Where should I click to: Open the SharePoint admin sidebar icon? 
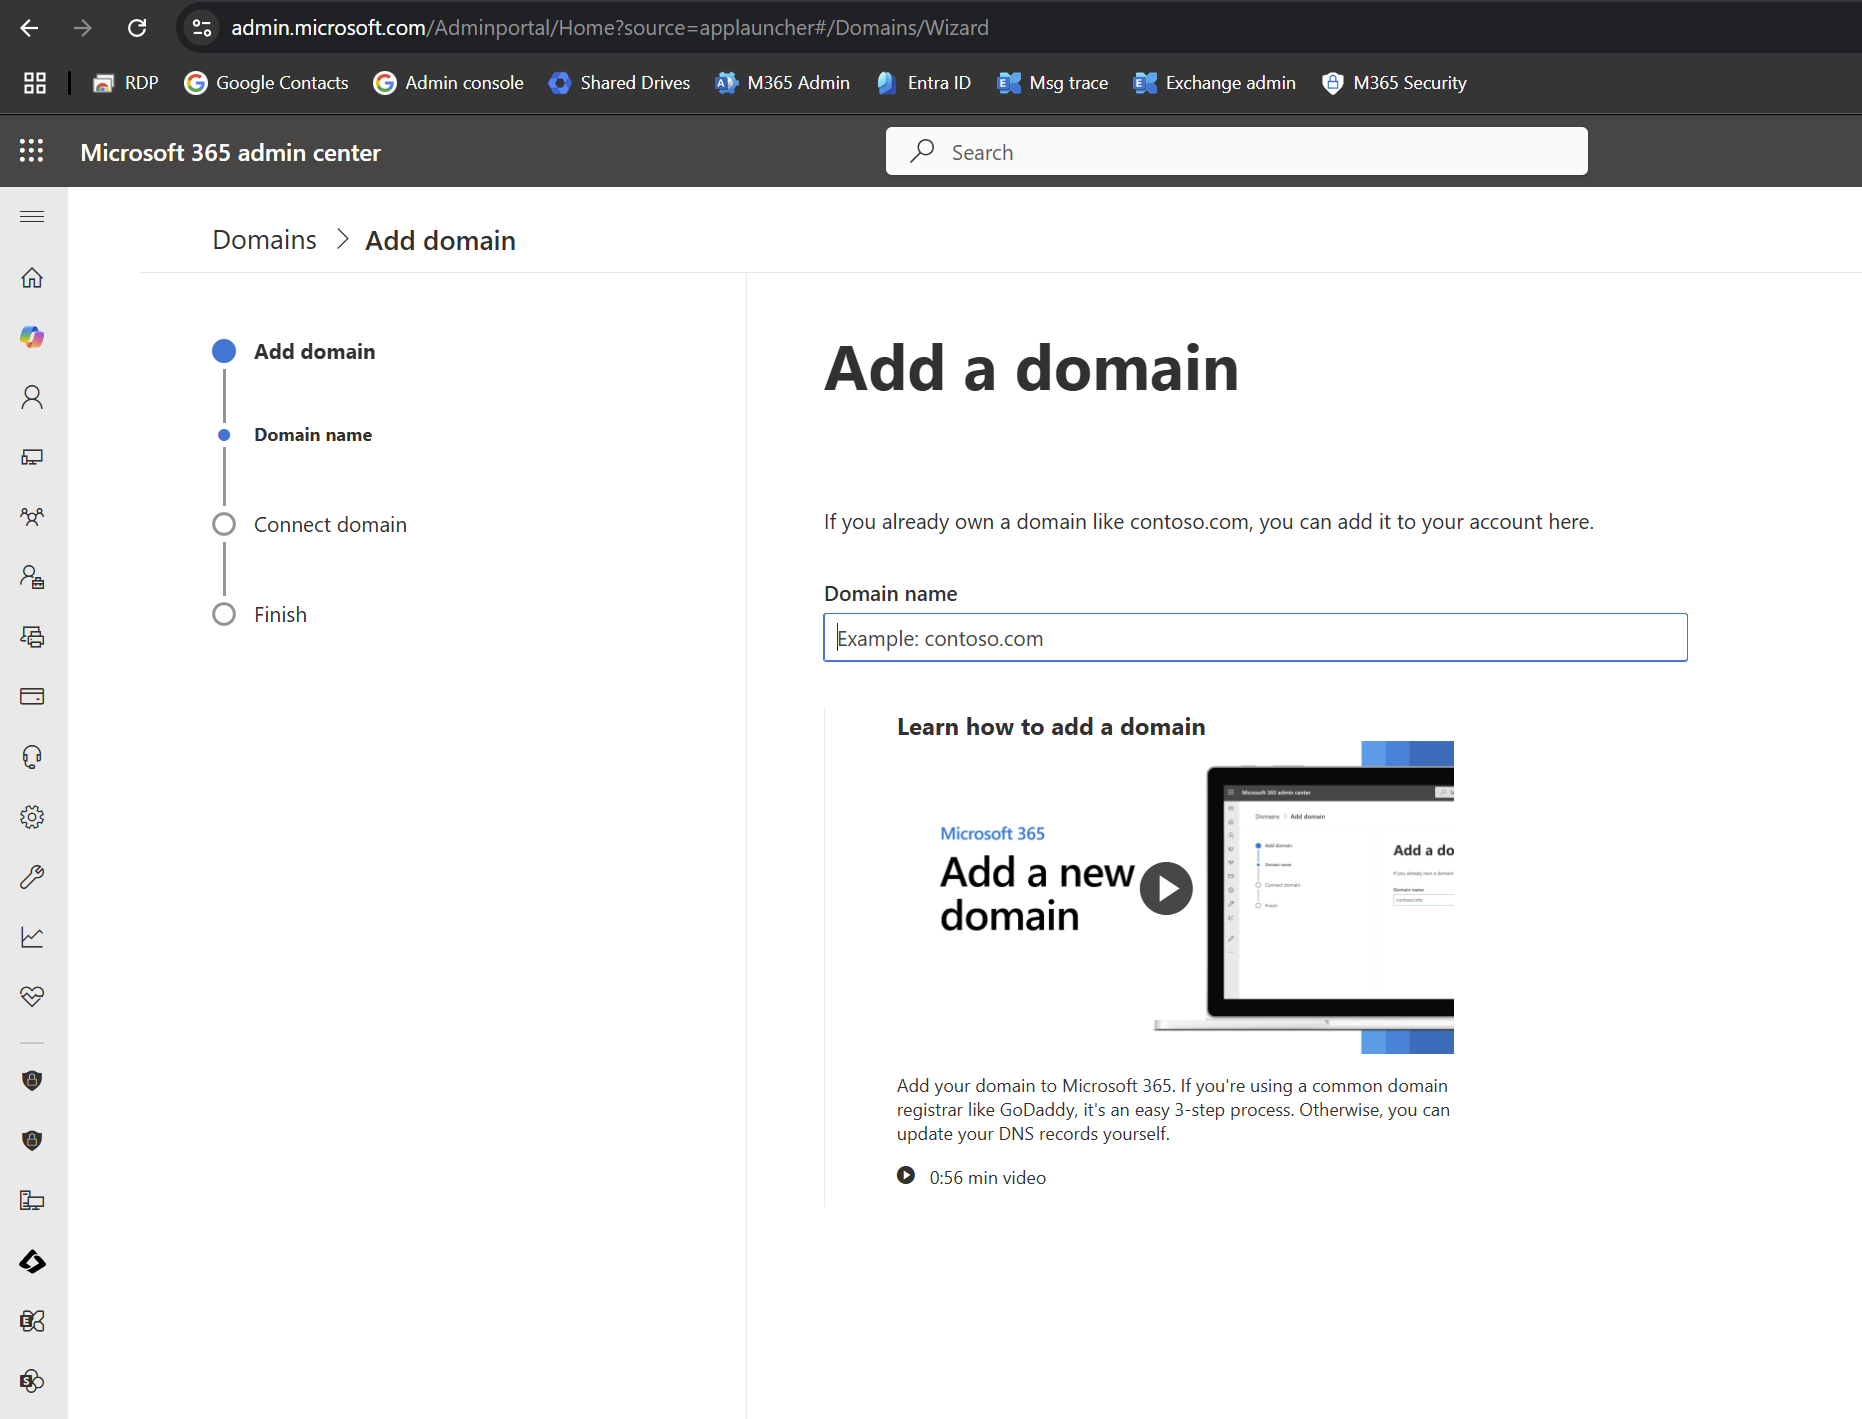point(32,1381)
